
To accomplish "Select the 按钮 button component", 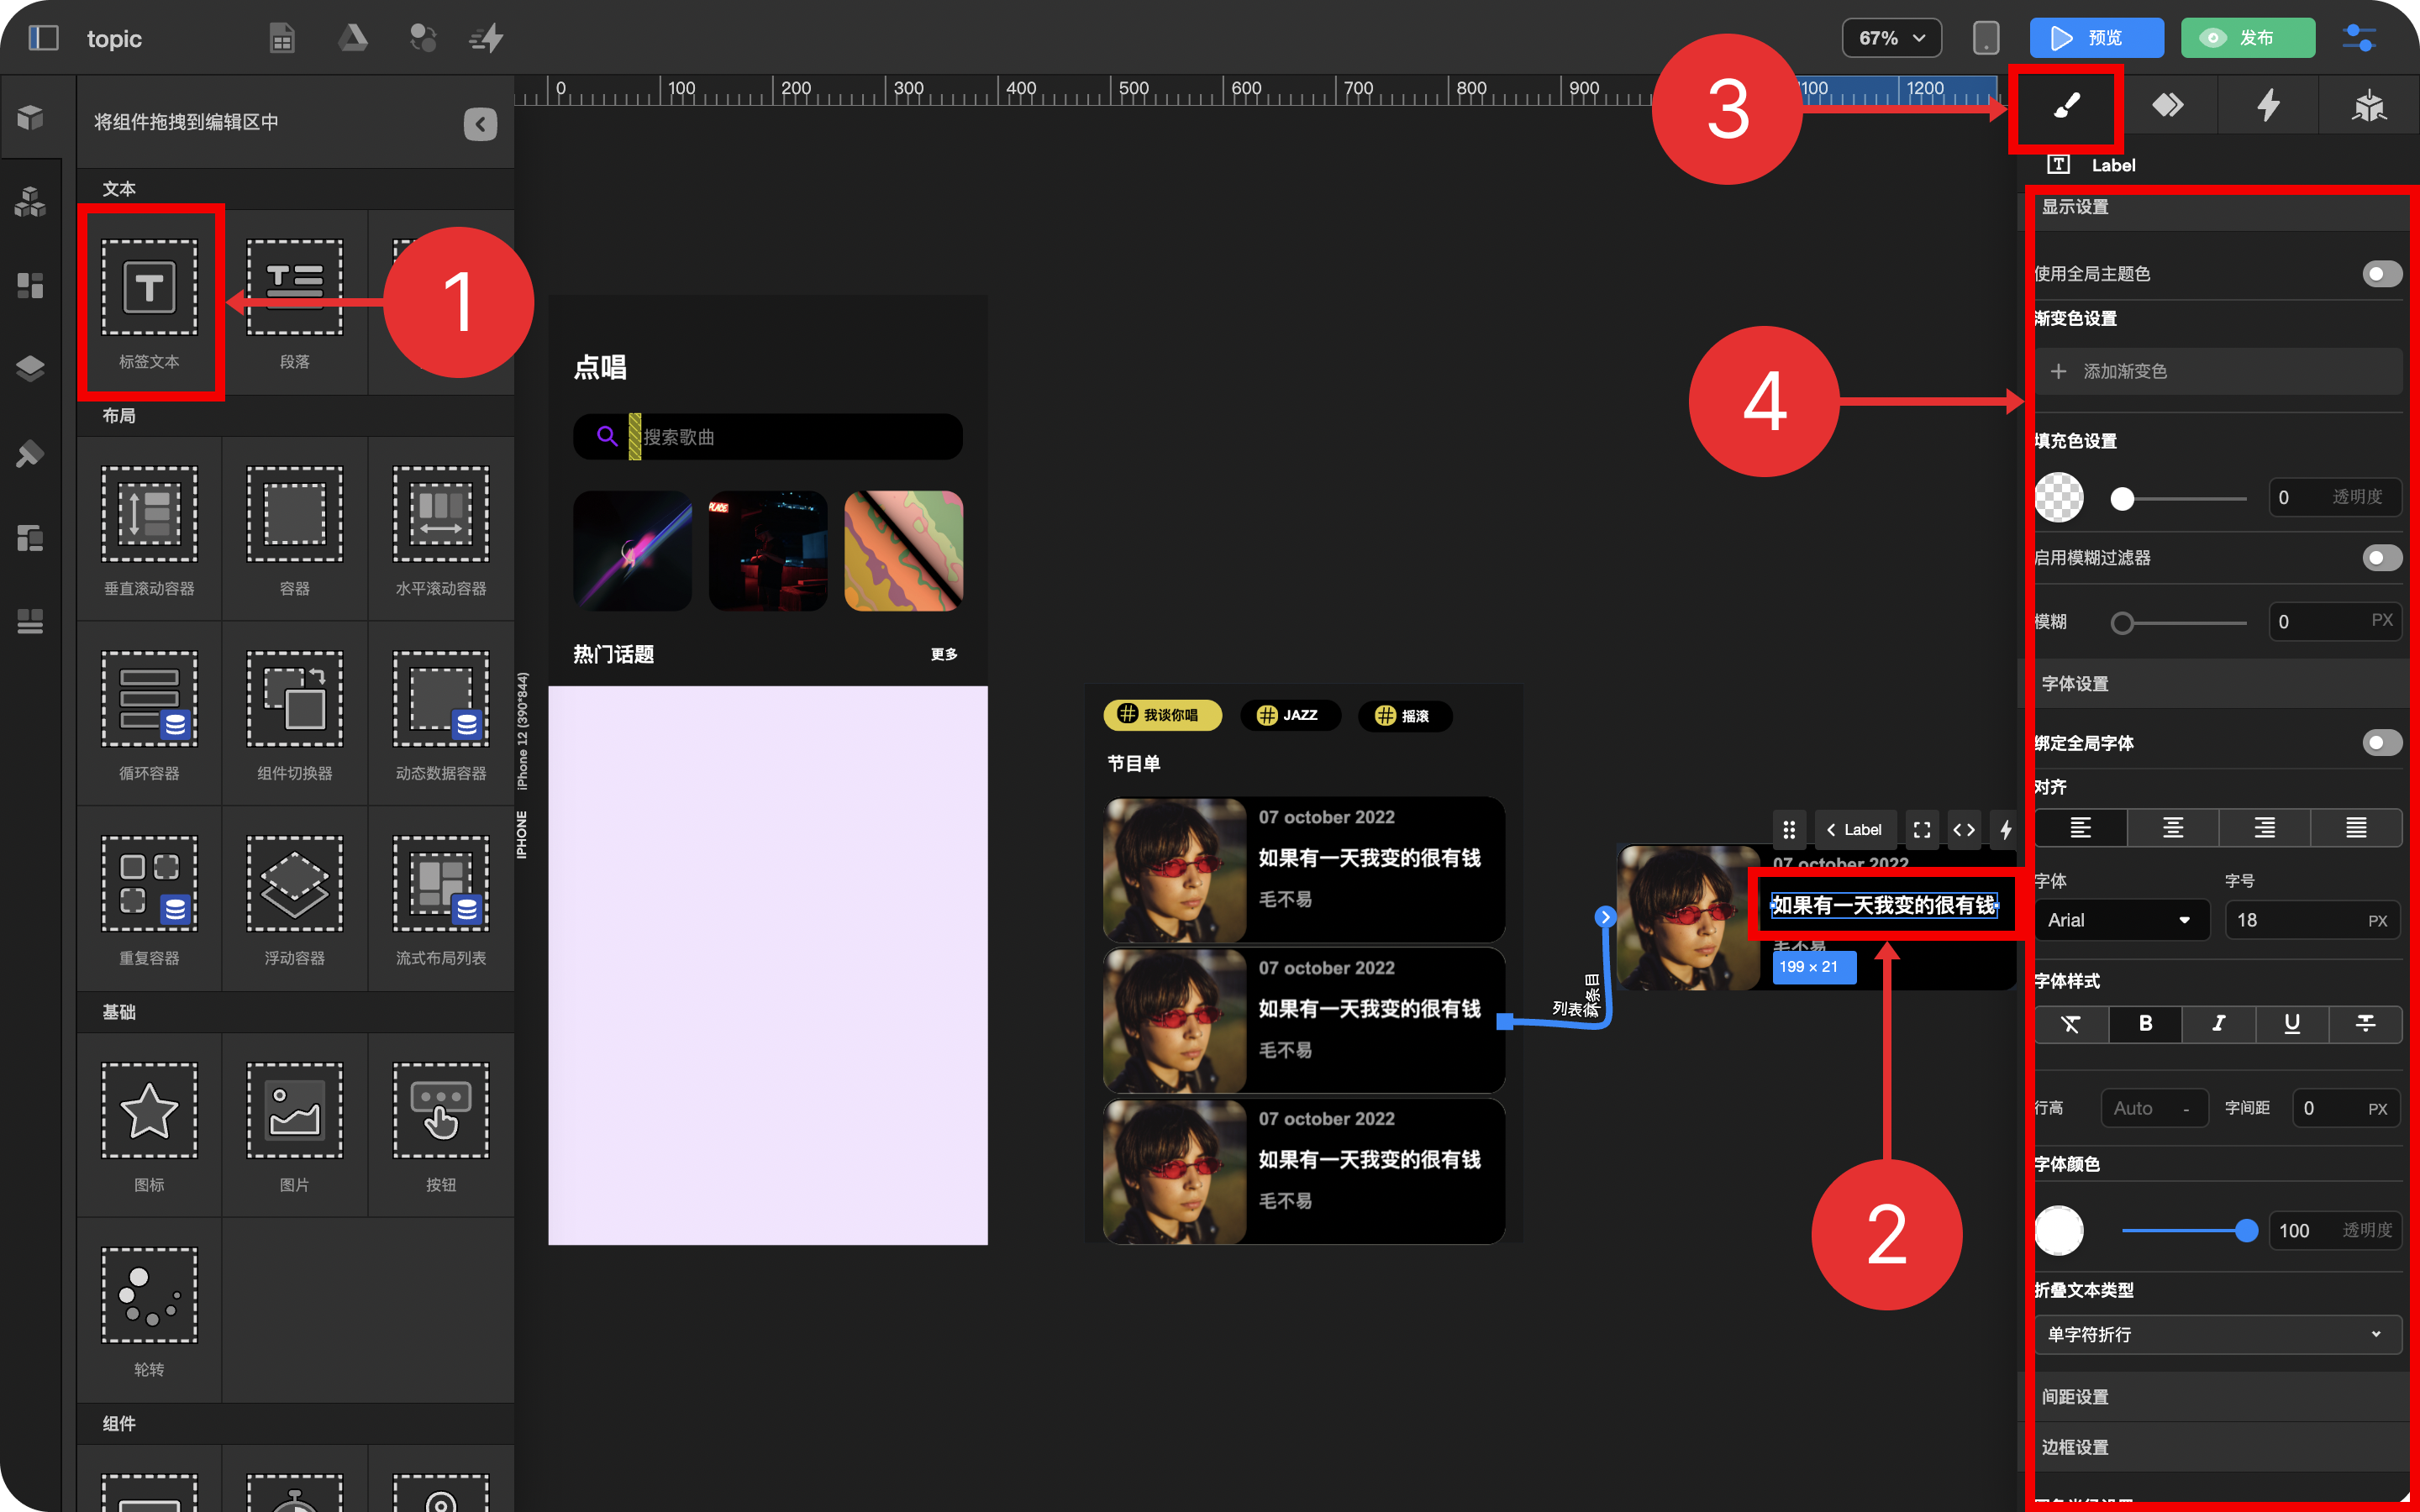I will click(440, 1126).
